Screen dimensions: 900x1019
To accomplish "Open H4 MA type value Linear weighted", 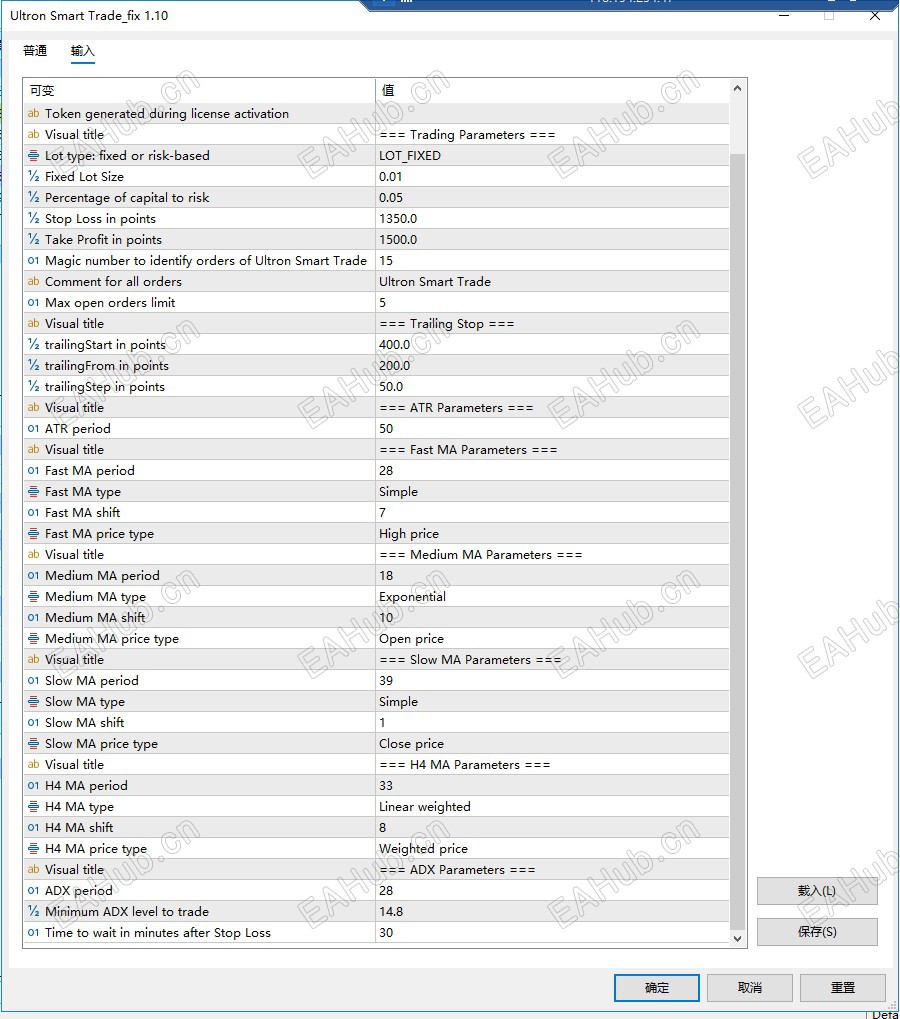I will (552, 806).
